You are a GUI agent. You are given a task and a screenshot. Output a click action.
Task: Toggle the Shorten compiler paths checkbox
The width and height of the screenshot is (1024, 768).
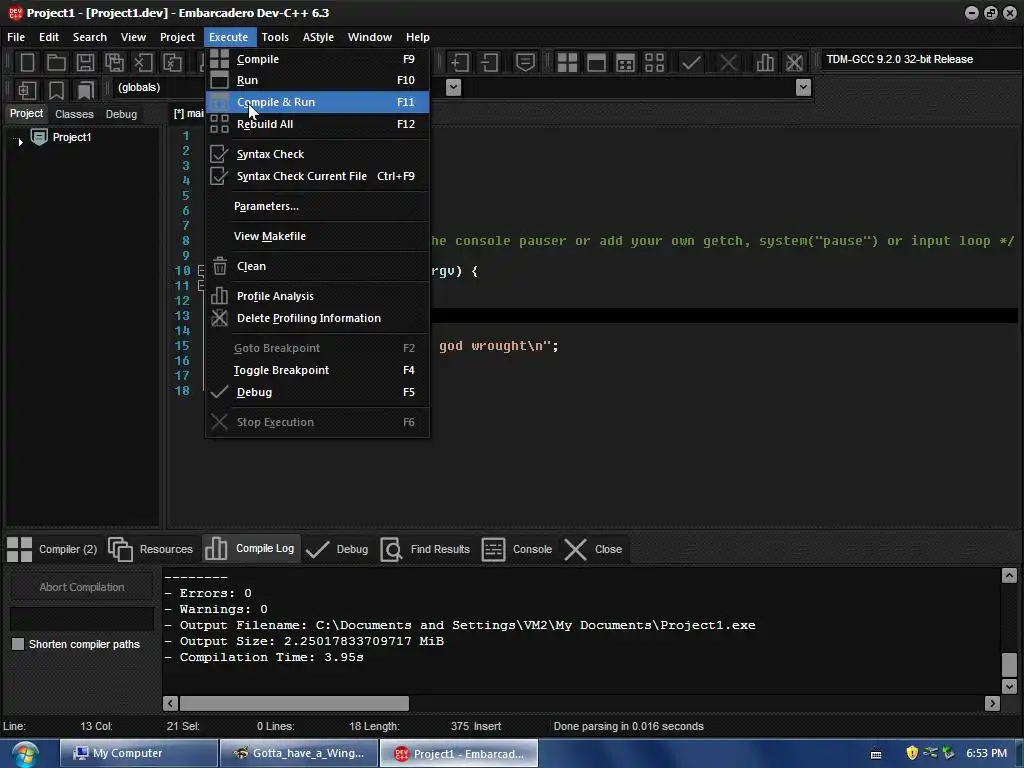18,645
